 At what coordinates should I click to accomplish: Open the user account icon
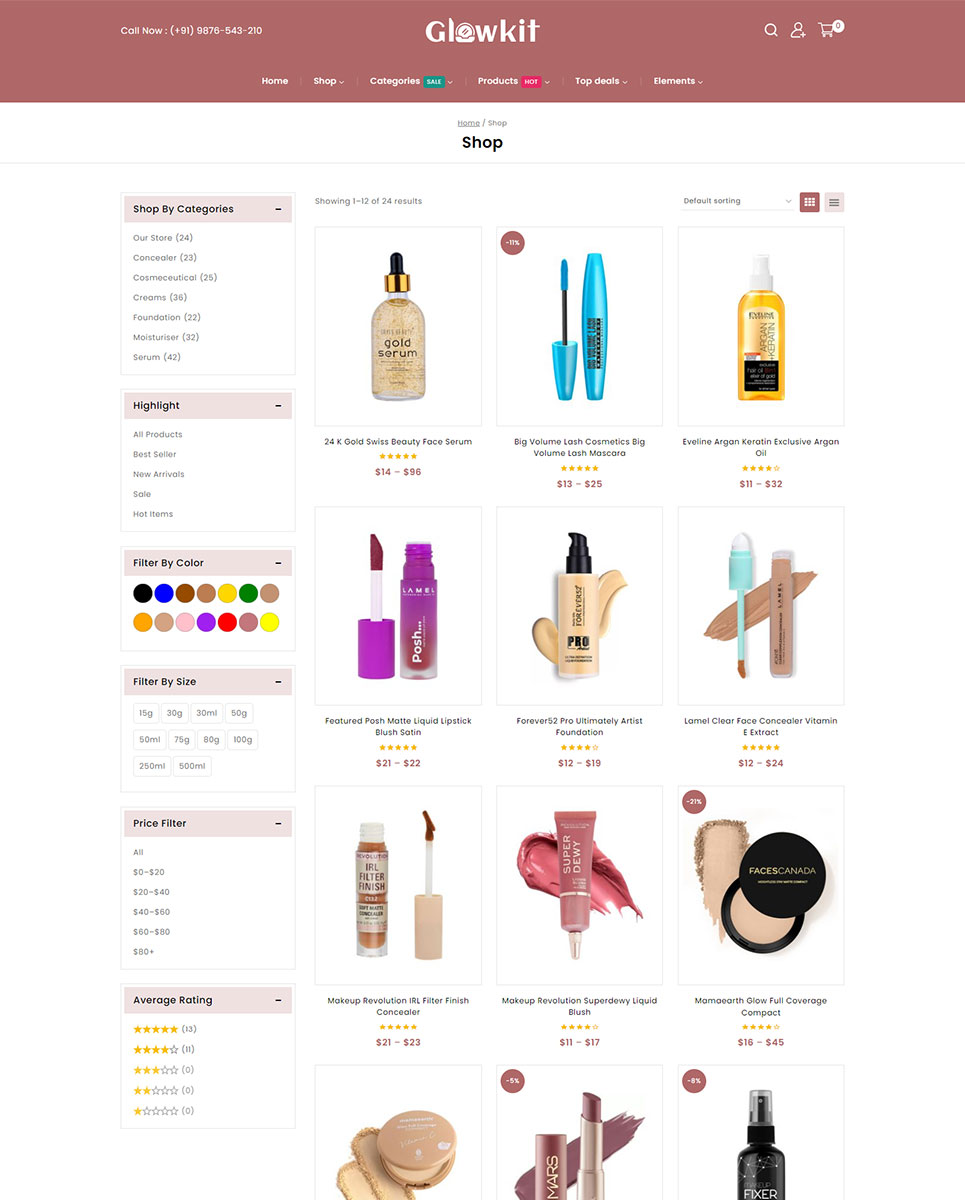[x=798, y=30]
